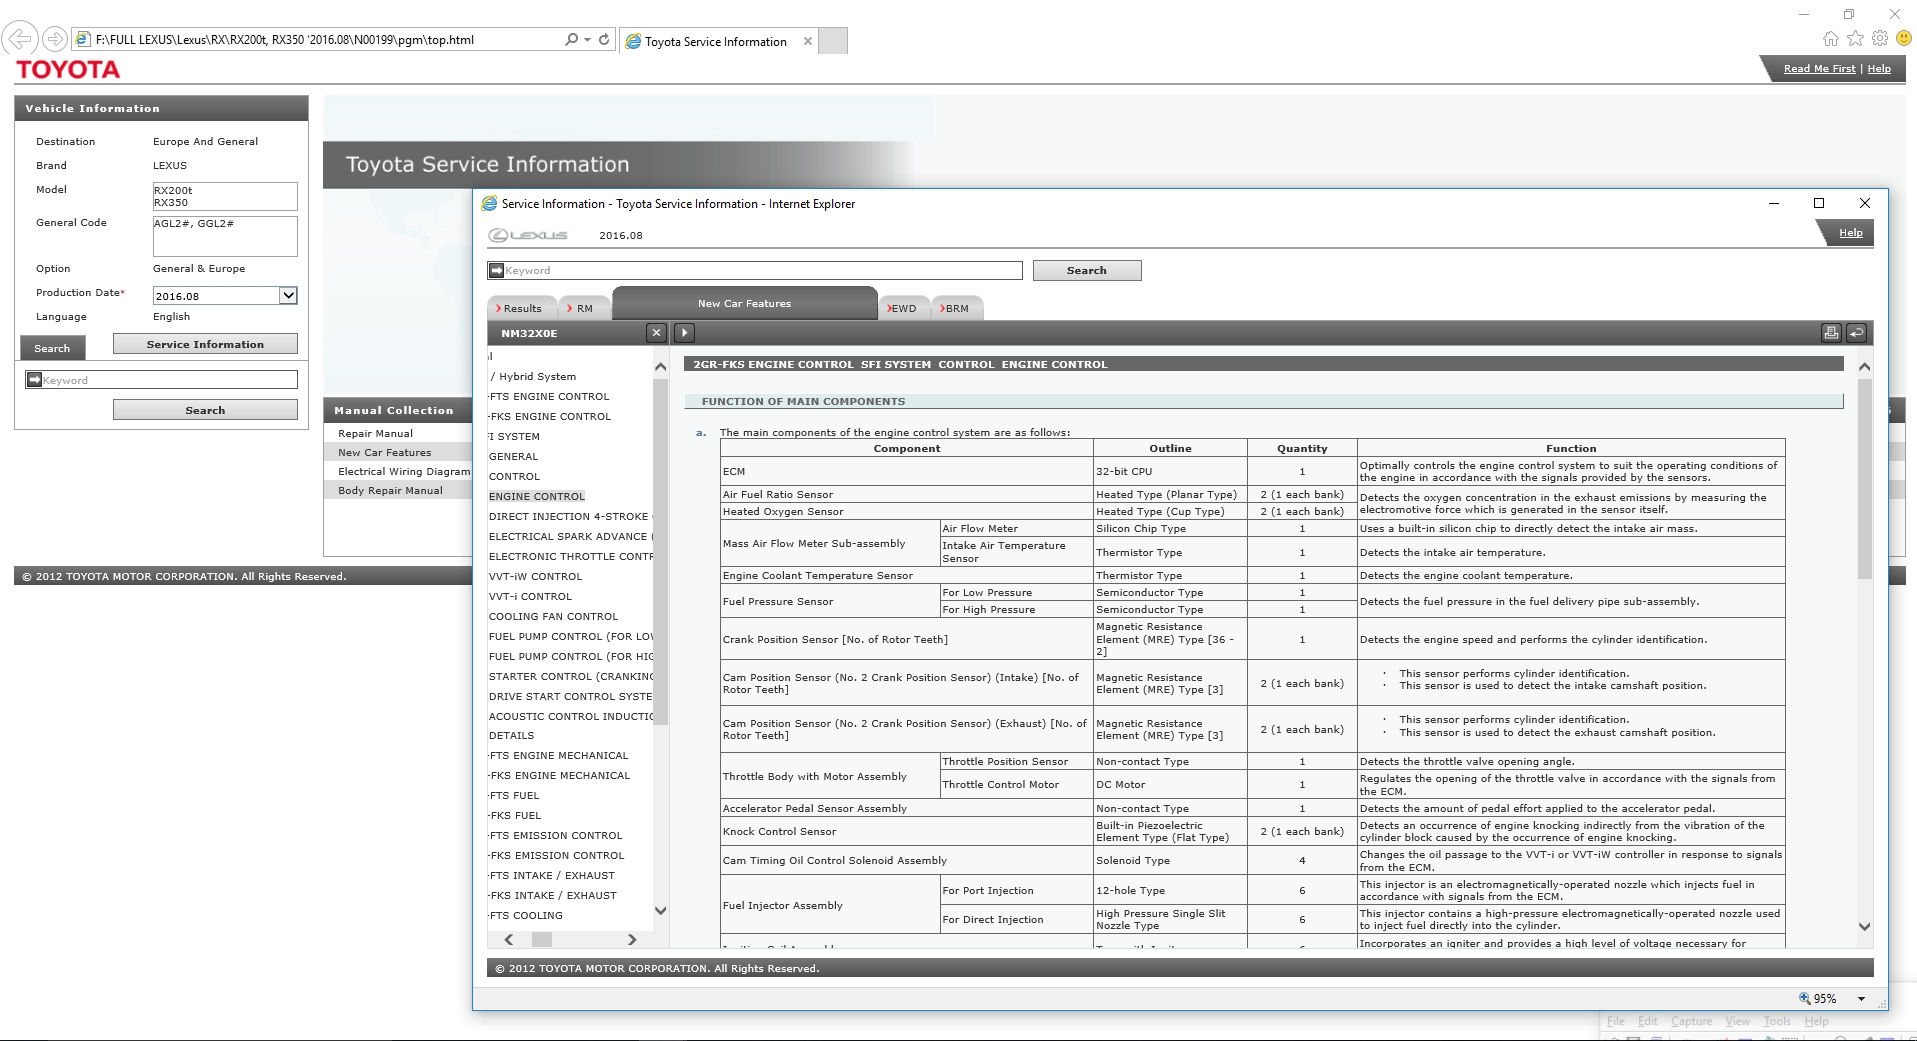The height and width of the screenshot is (1041, 1917).
Task: Click the print icon in the content toolbar
Action: pyautogui.click(x=1831, y=333)
